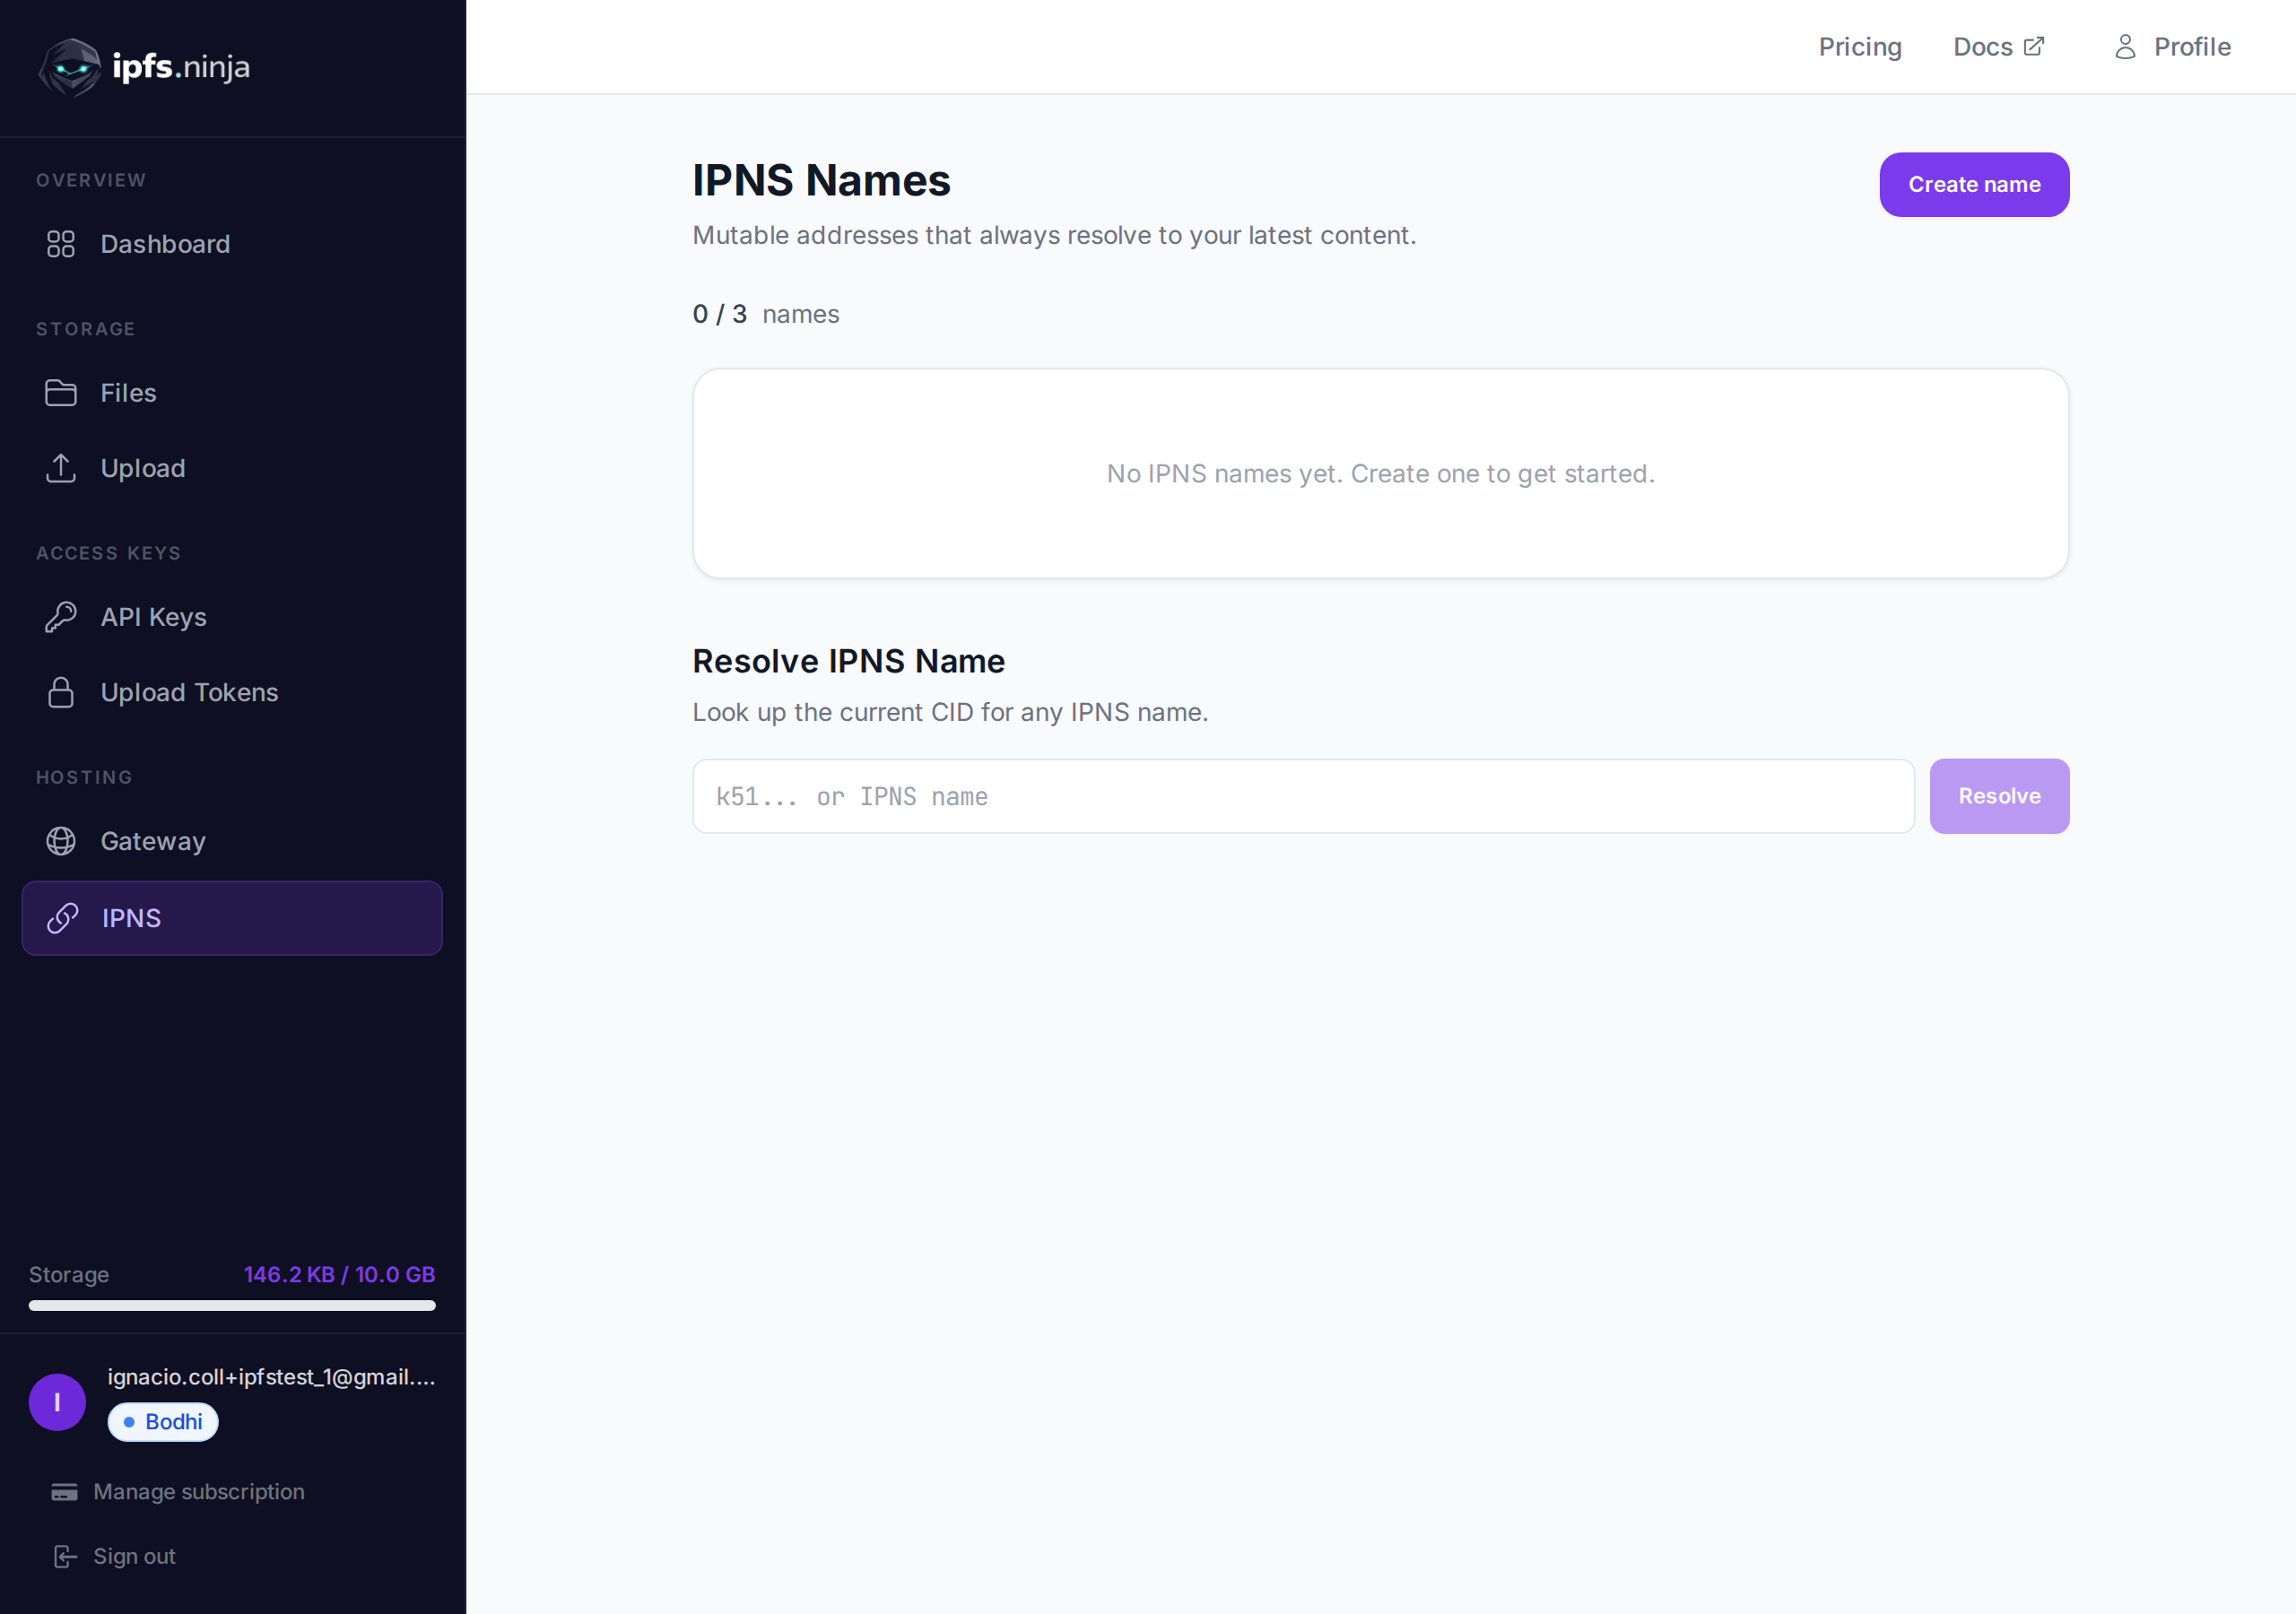Image resolution: width=2296 pixels, height=1614 pixels.
Task: Click the Create name button
Action: click(x=1973, y=184)
